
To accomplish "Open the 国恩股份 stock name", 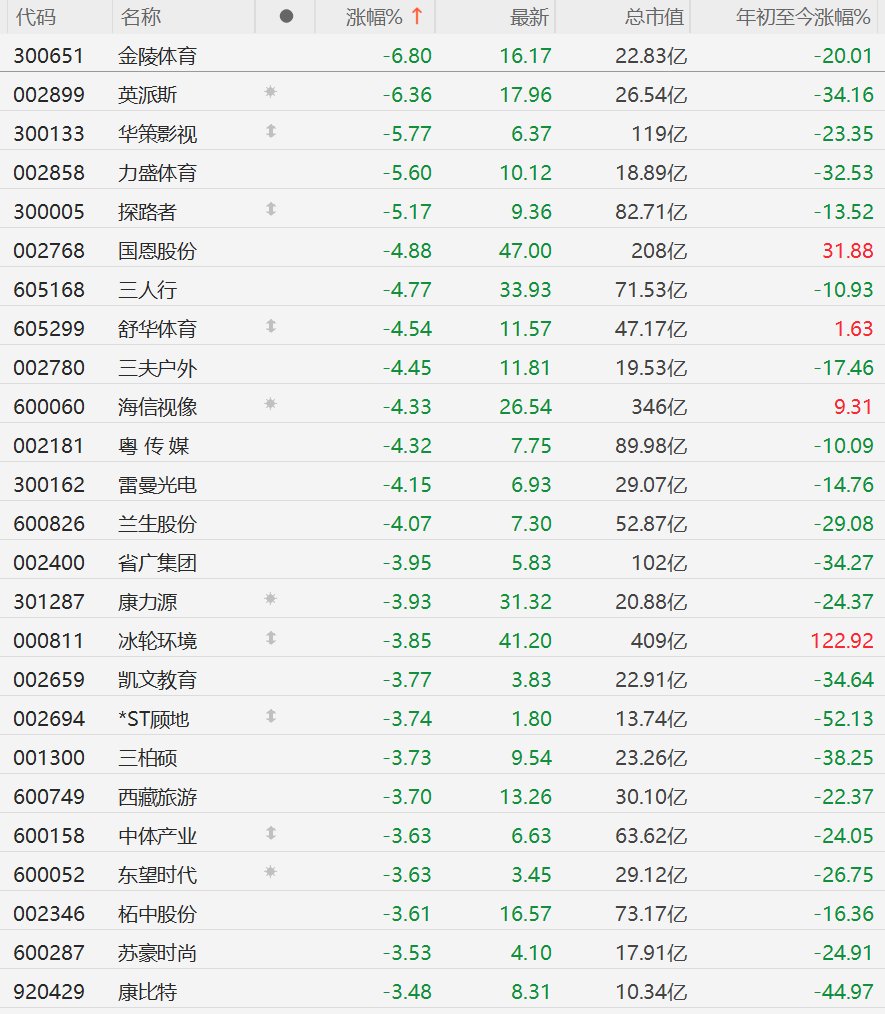I will pos(157,251).
